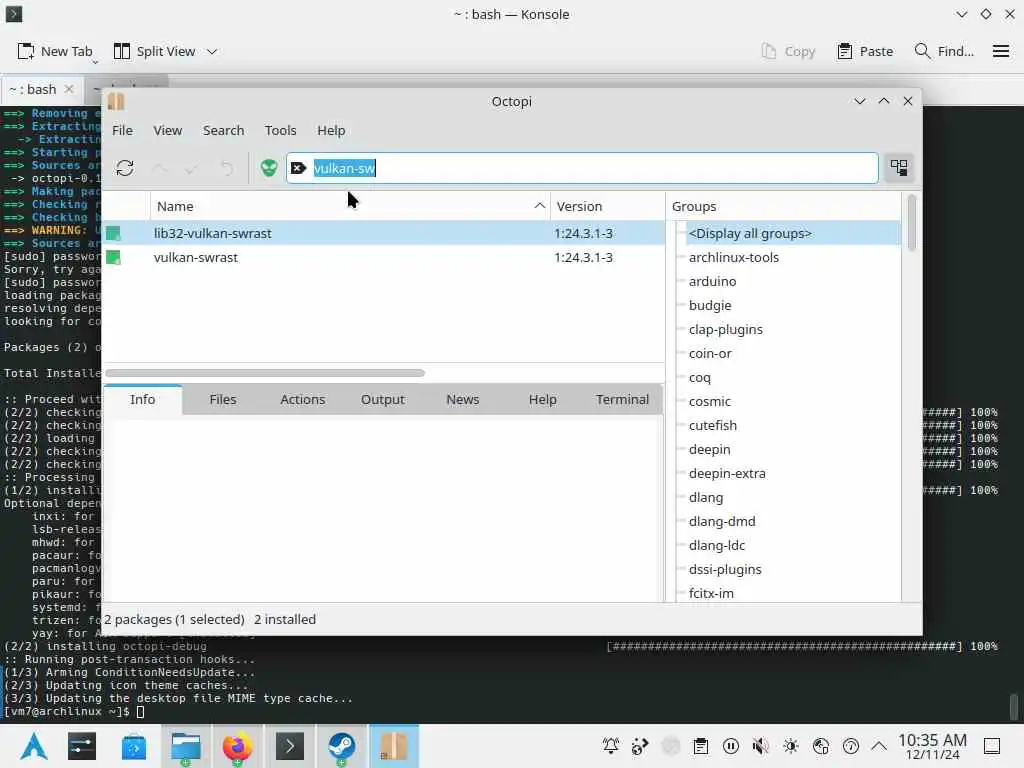Click the Octopi window app icon
The height and width of the screenshot is (768, 1024).
coord(116,101)
